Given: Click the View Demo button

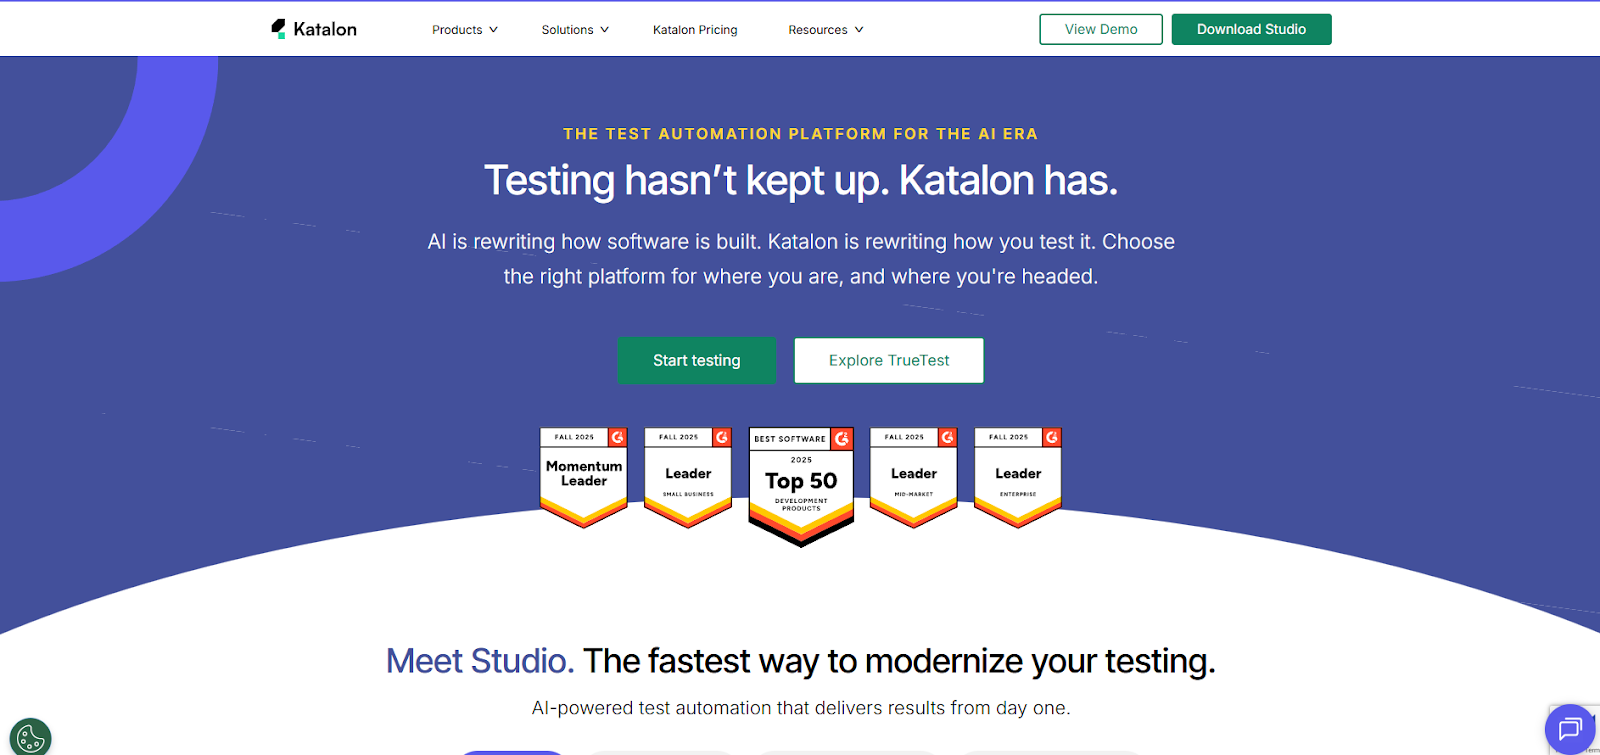Looking at the screenshot, I should [1100, 29].
